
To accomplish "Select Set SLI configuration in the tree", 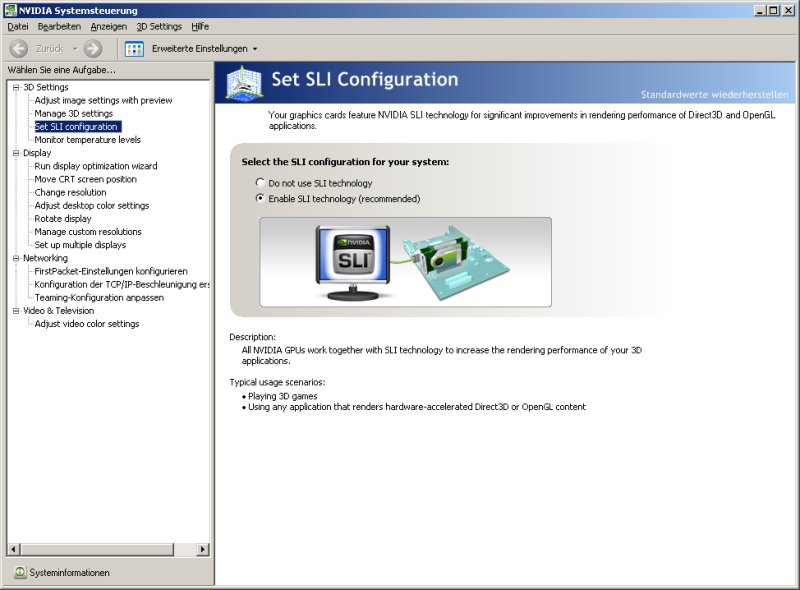I will (78, 127).
